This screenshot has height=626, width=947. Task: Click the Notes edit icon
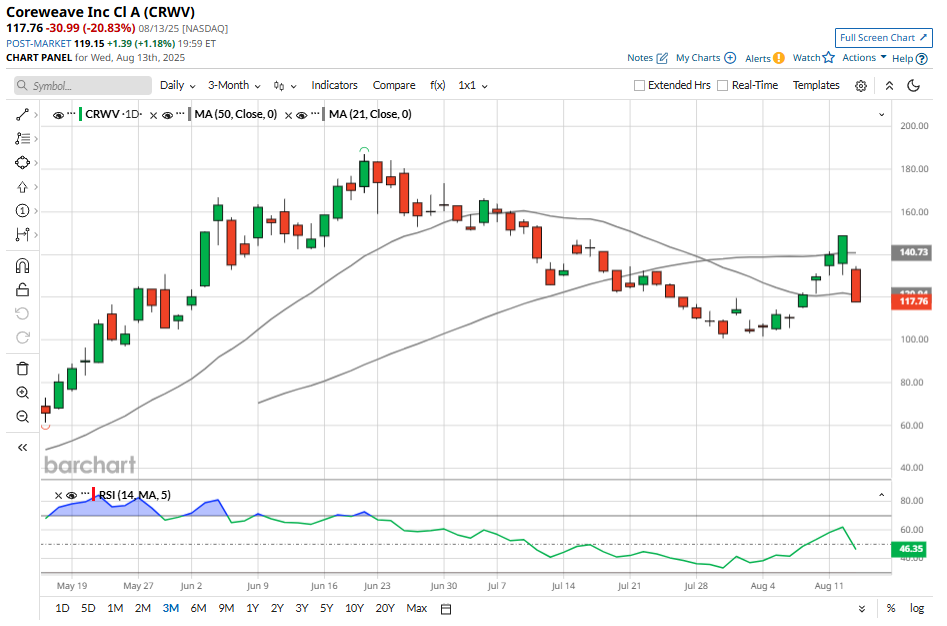click(x=663, y=58)
